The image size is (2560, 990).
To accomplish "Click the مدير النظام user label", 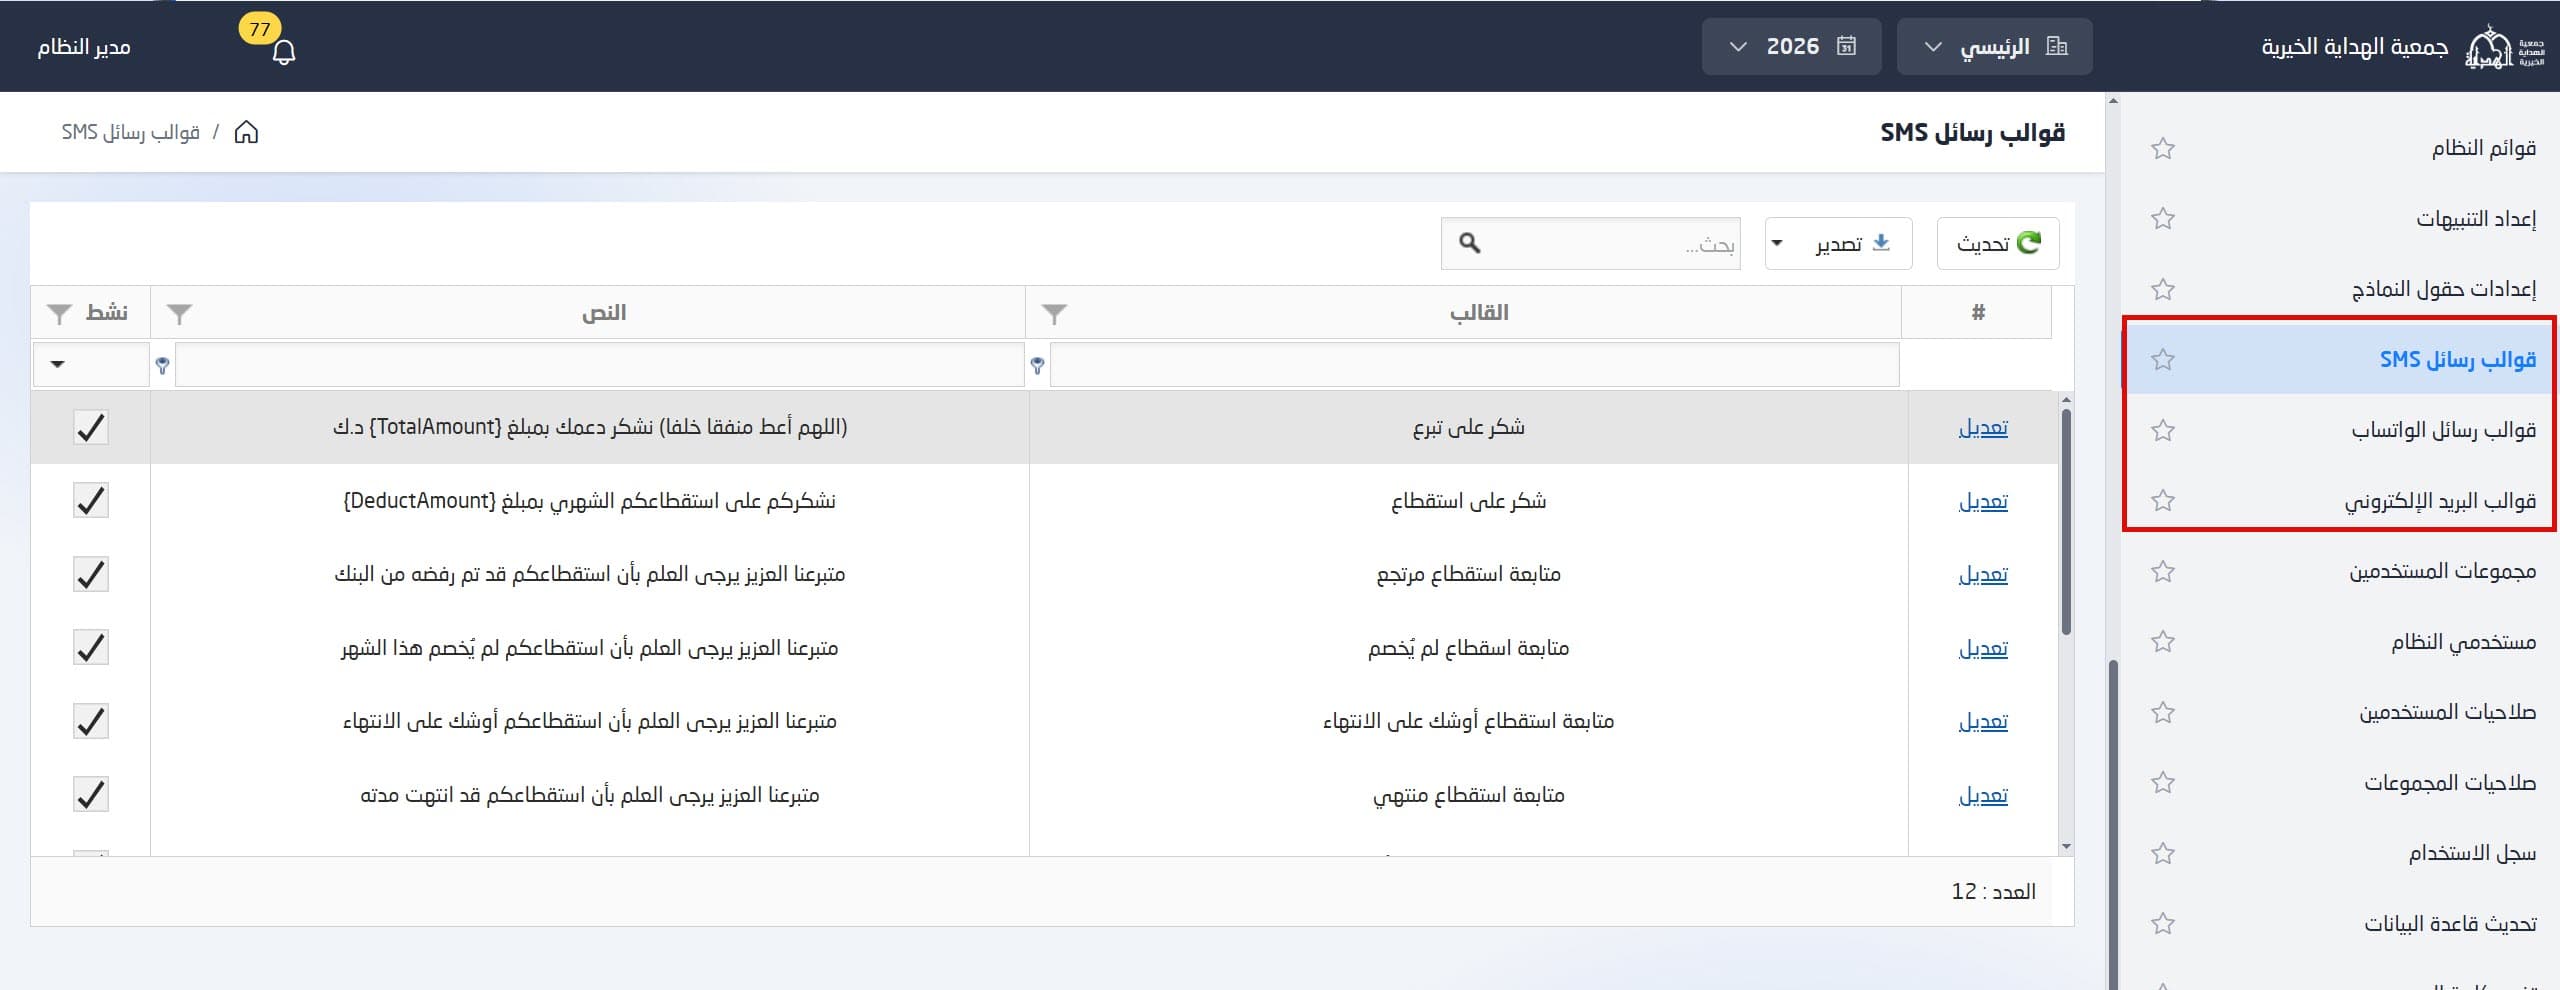I will click(84, 47).
